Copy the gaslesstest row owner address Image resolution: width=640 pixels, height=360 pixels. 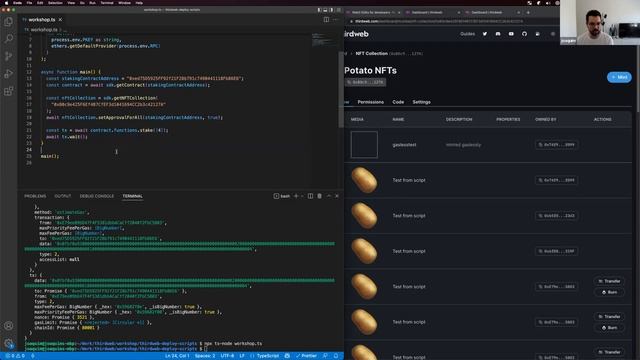click(556, 144)
